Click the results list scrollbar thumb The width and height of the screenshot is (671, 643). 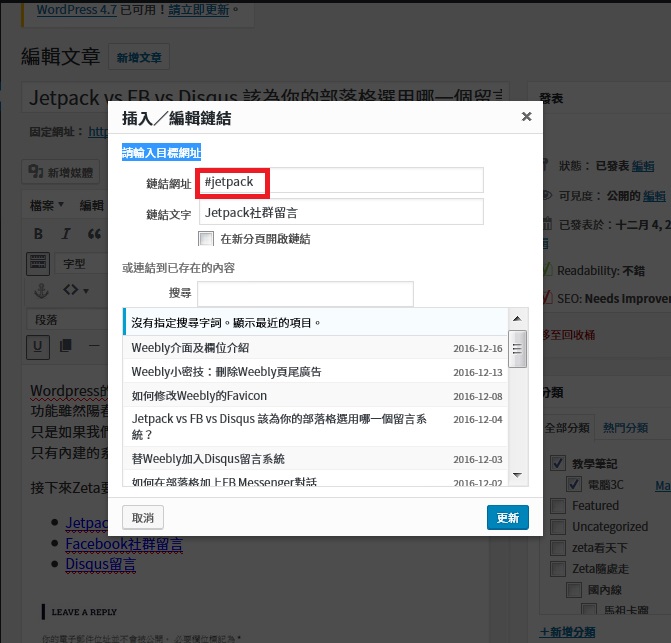[517, 349]
